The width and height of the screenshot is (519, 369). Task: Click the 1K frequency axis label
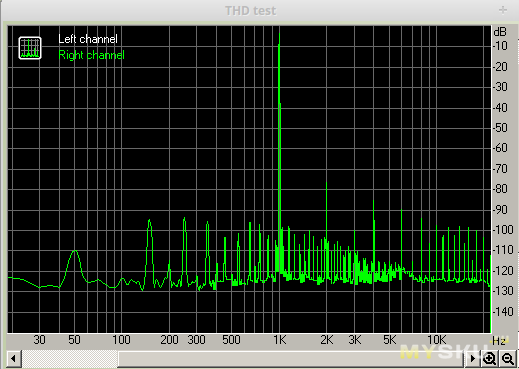coord(280,340)
